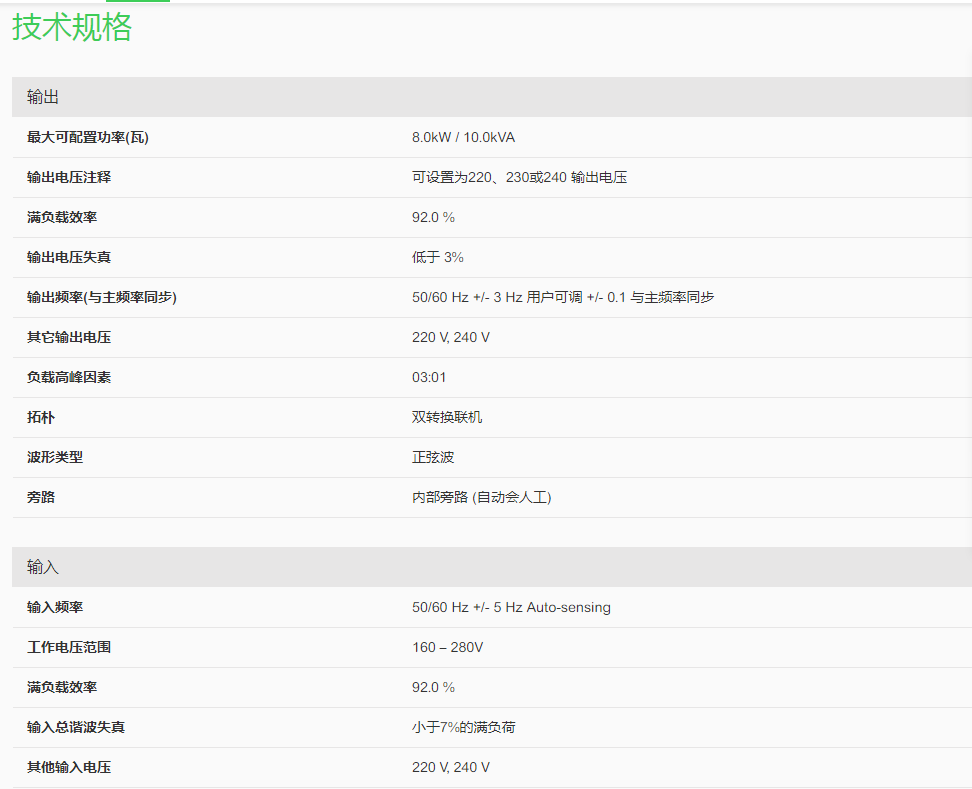Click the 160 – 280V voltage range value

coord(447,647)
